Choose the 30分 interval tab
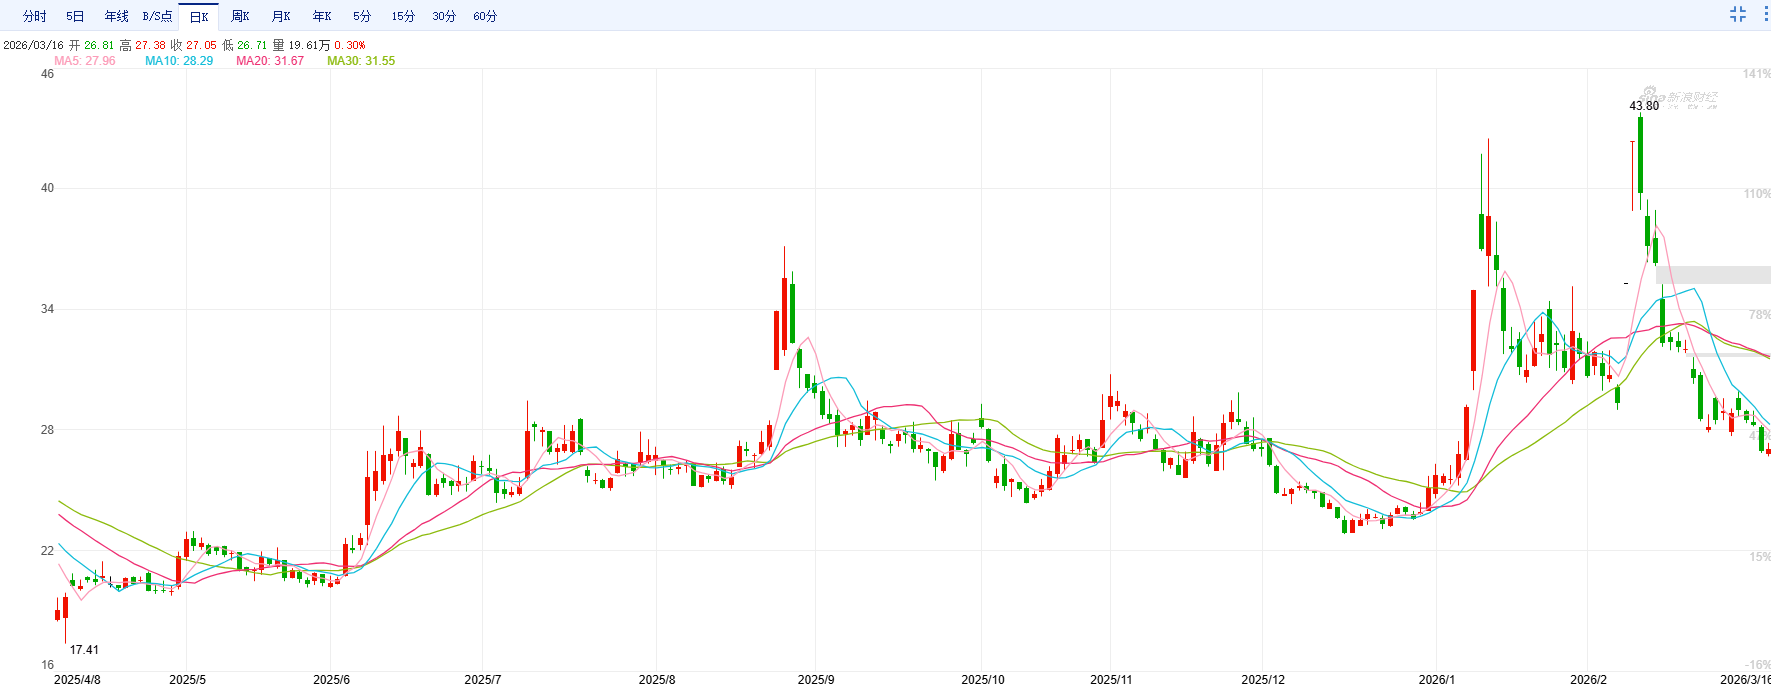Screen dimensions: 1771x684 click(x=444, y=16)
